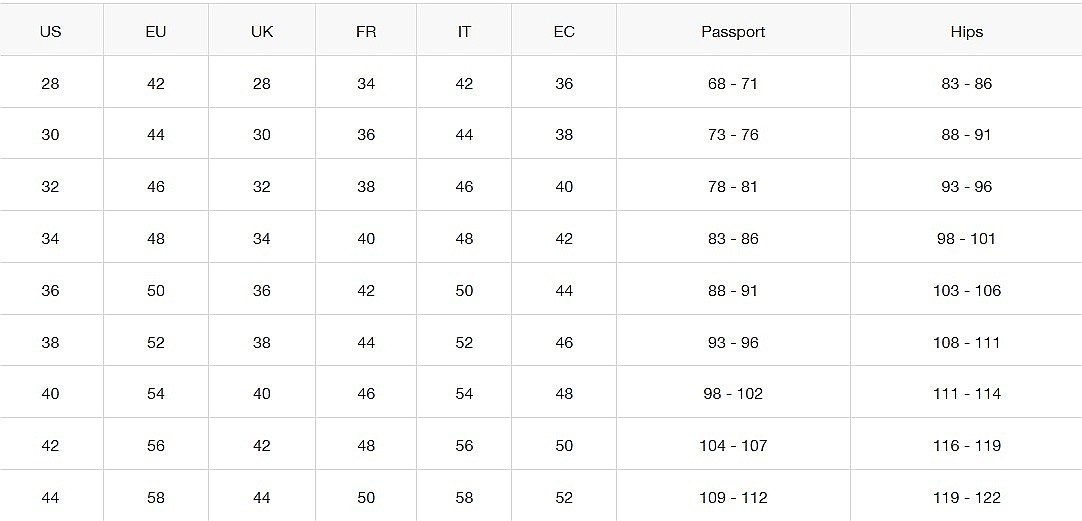Select Passport value 68 - 71

[x=733, y=83]
